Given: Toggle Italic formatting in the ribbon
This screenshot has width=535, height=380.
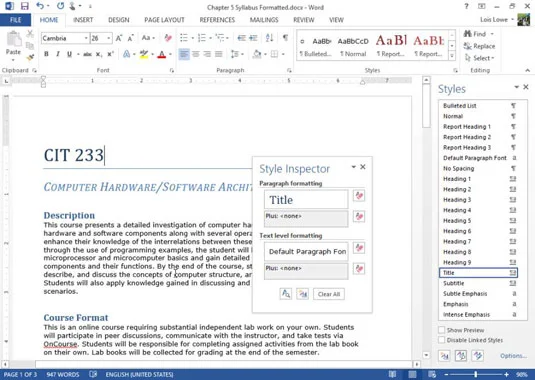Looking at the screenshot, I should [x=58, y=54].
